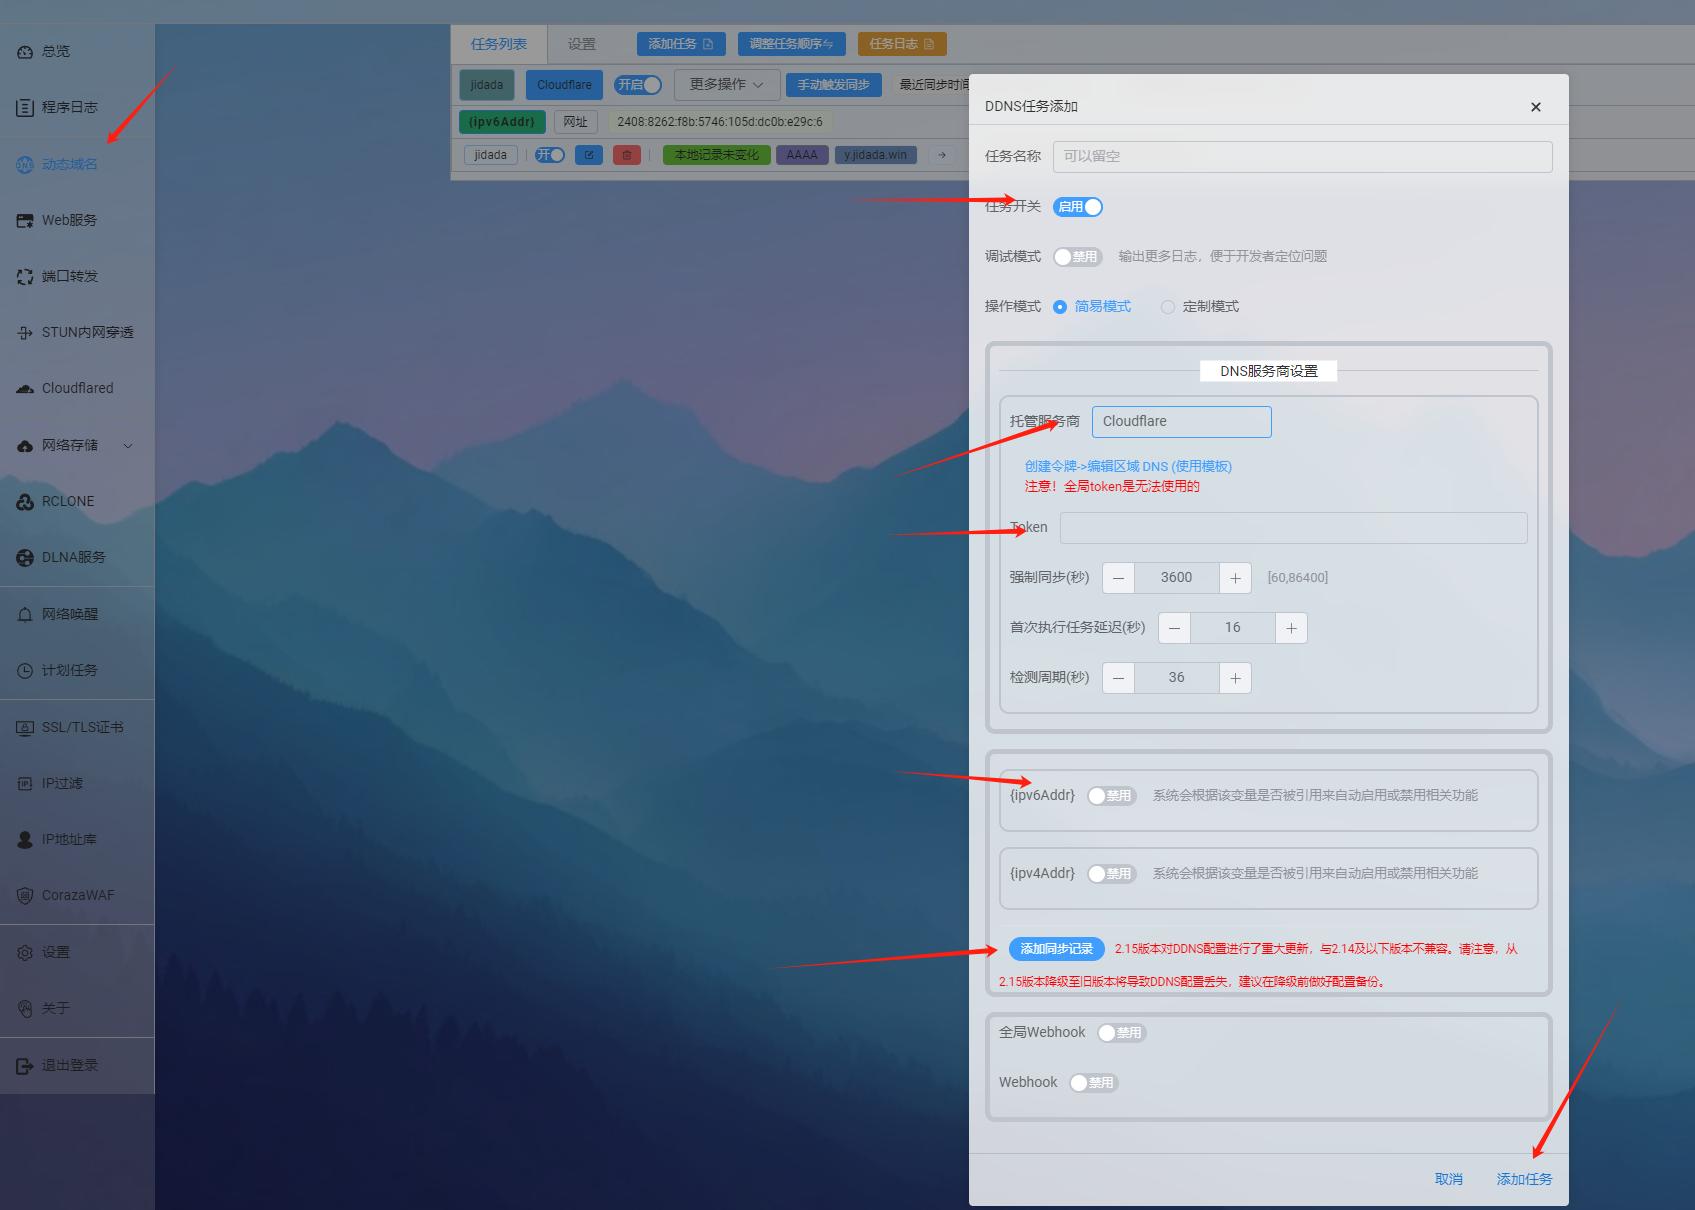Switch to the 设置 tab
Image resolution: width=1695 pixels, height=1210 pixels.
[581, 44]
